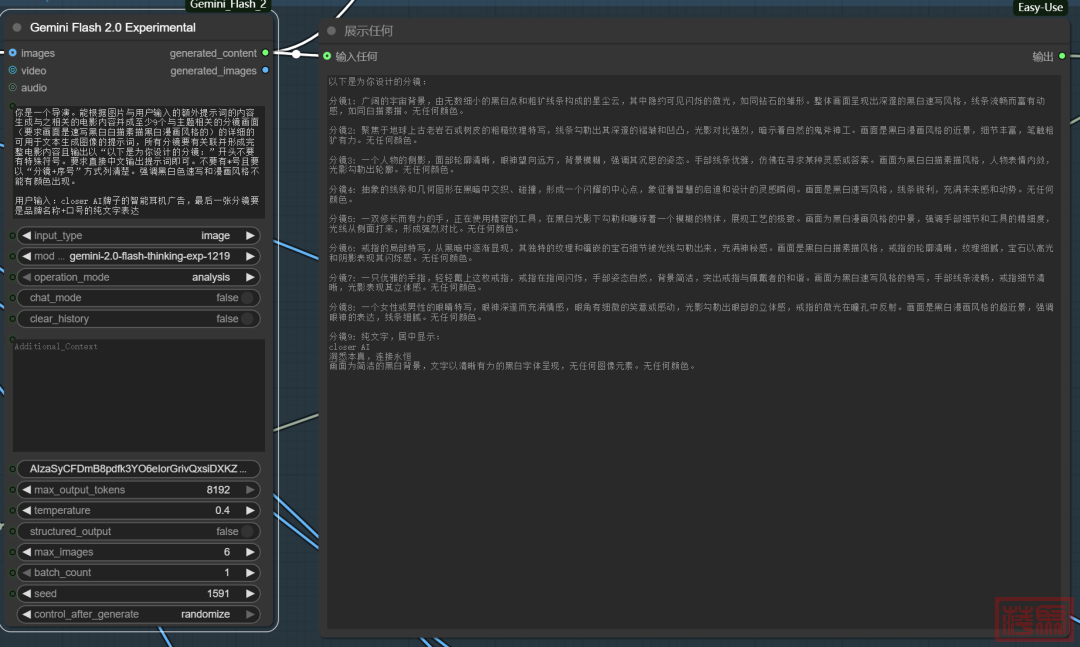Viewport: 1080px width, 647px height.
Task: Click the collapse dot on 展示任何 node
Action: 331,31
